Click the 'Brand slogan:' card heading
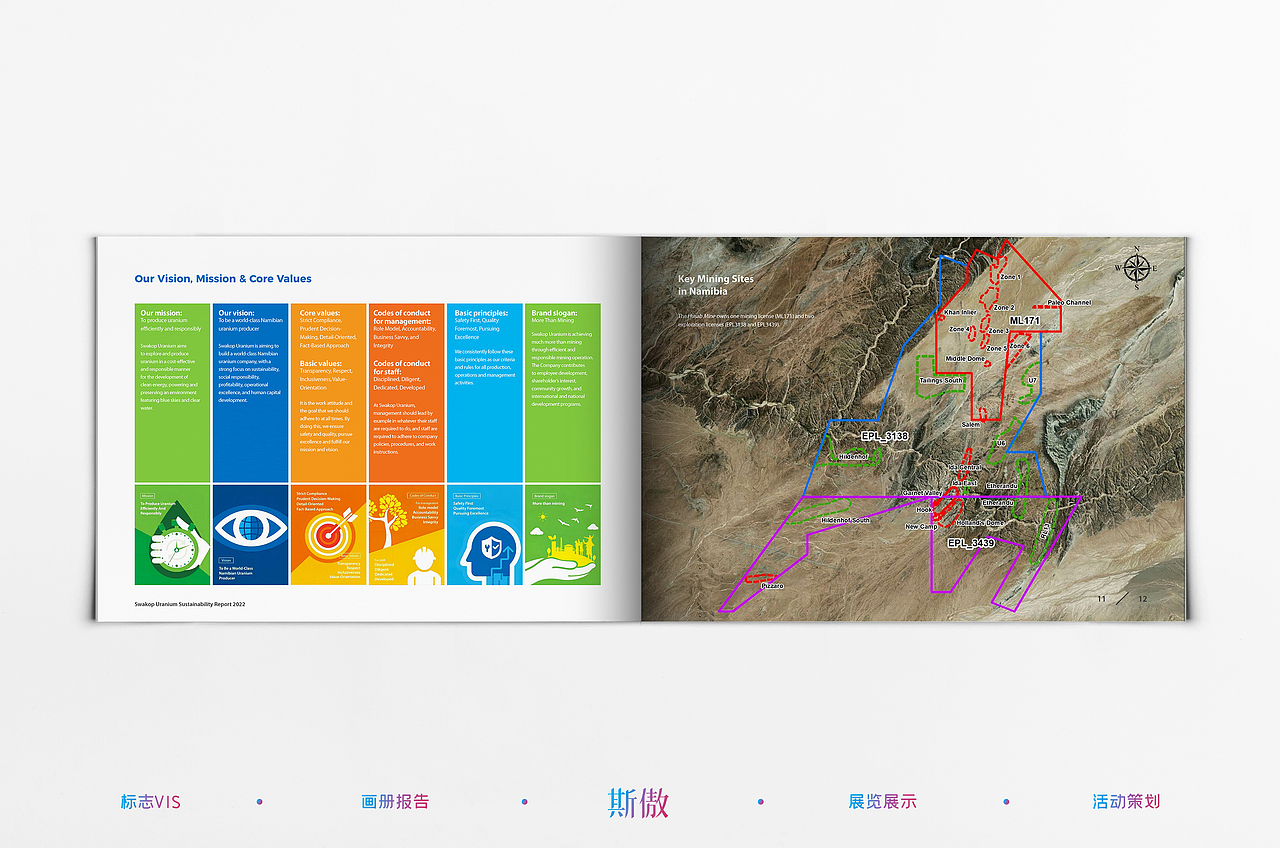 (554, 313)
